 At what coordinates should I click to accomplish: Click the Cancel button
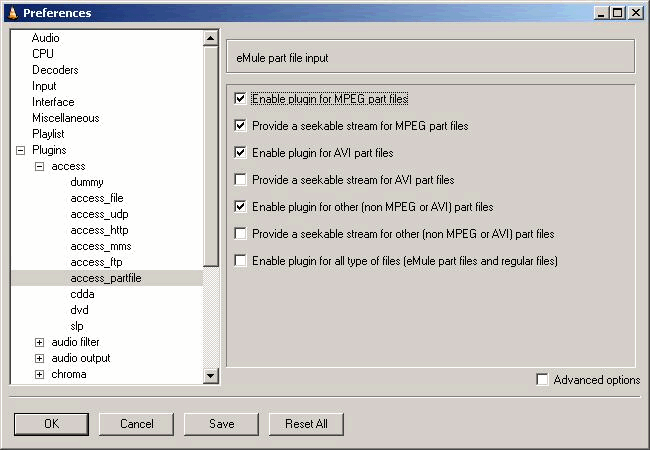136,424
